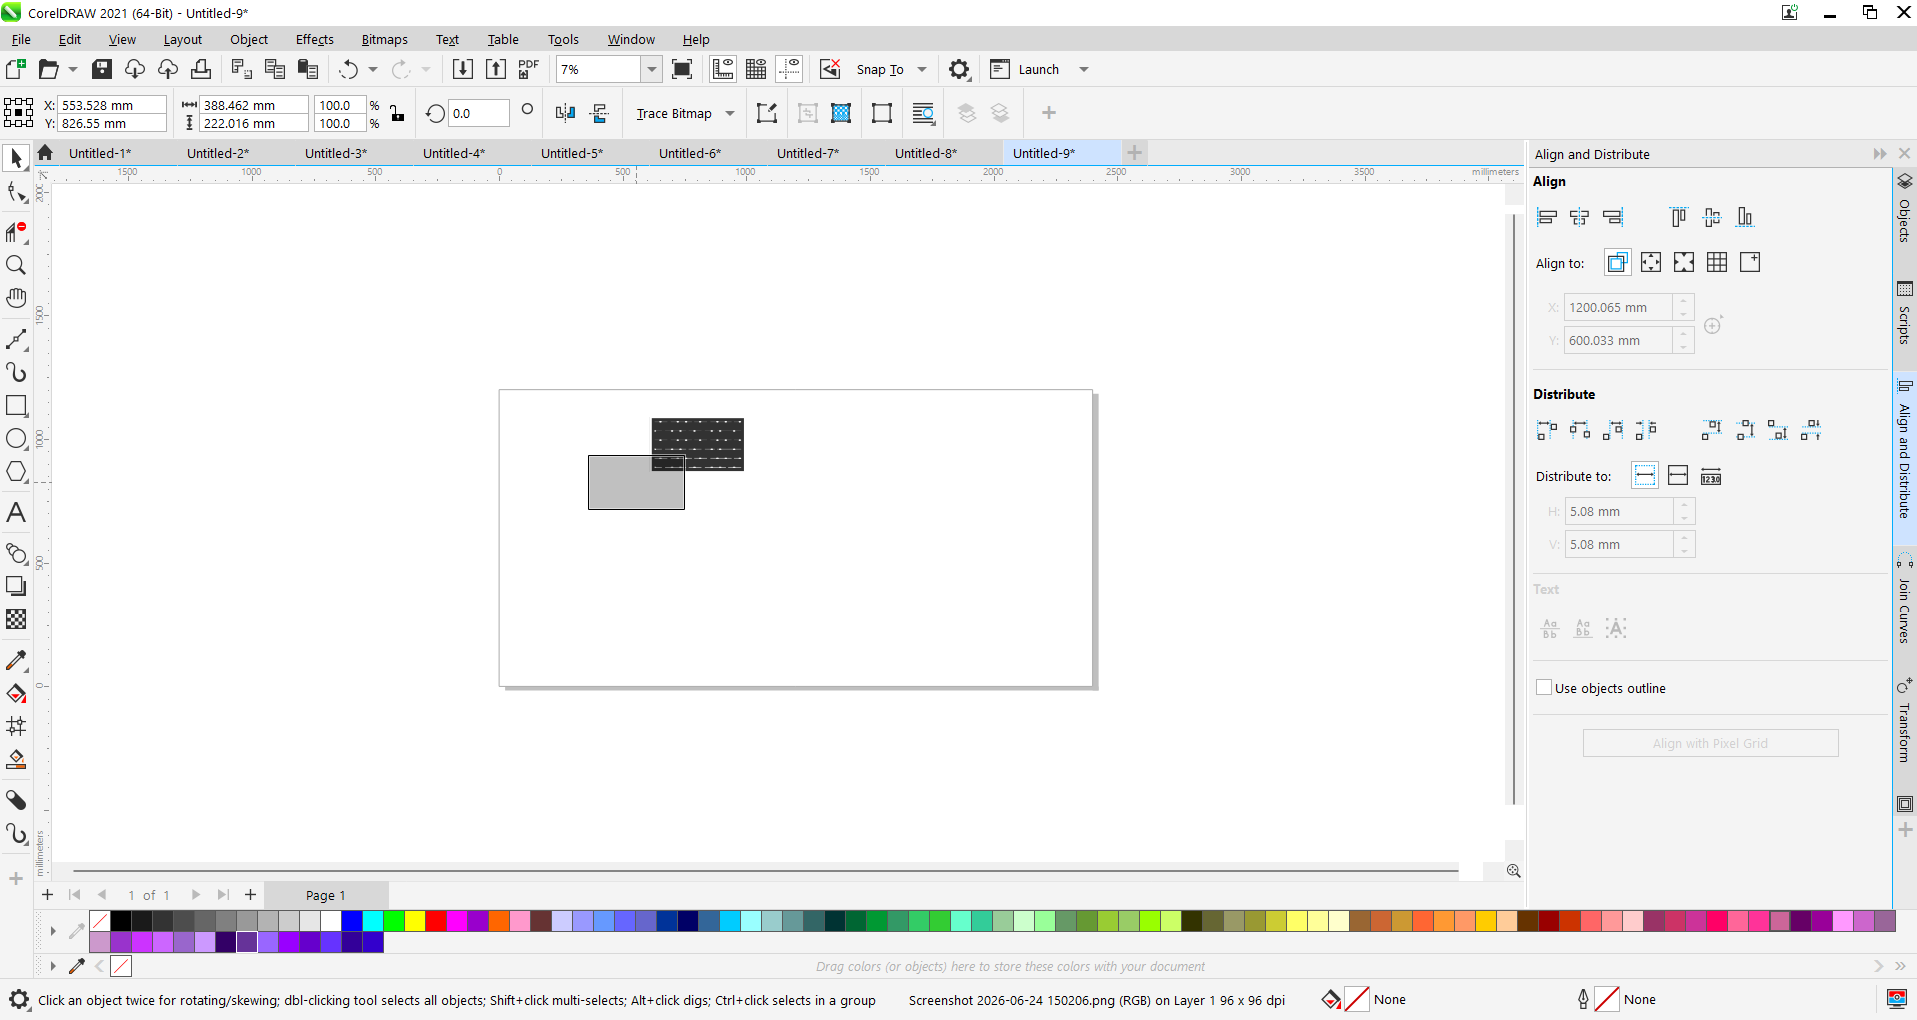Screen dimensions: 1917x1020
Task: Open the Effects menu
Action: (314, 40)
